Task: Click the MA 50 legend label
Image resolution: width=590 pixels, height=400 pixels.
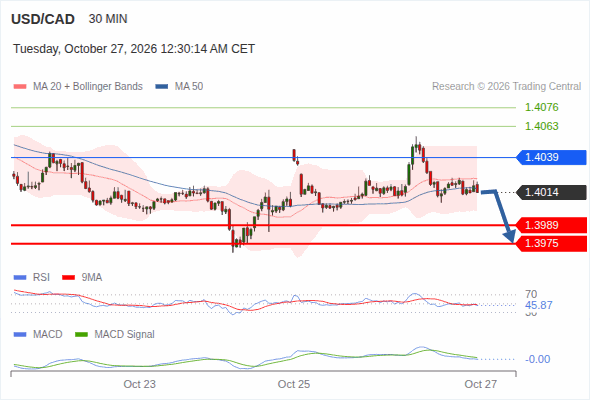Action: click(x=189, y=87)
